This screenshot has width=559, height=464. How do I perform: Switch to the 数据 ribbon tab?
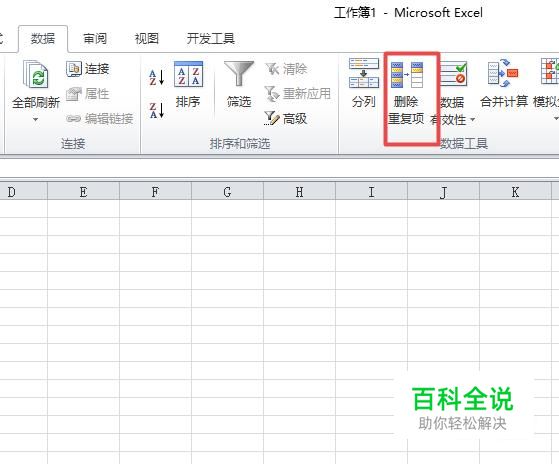pyautogui.click(x=43, y=38)
